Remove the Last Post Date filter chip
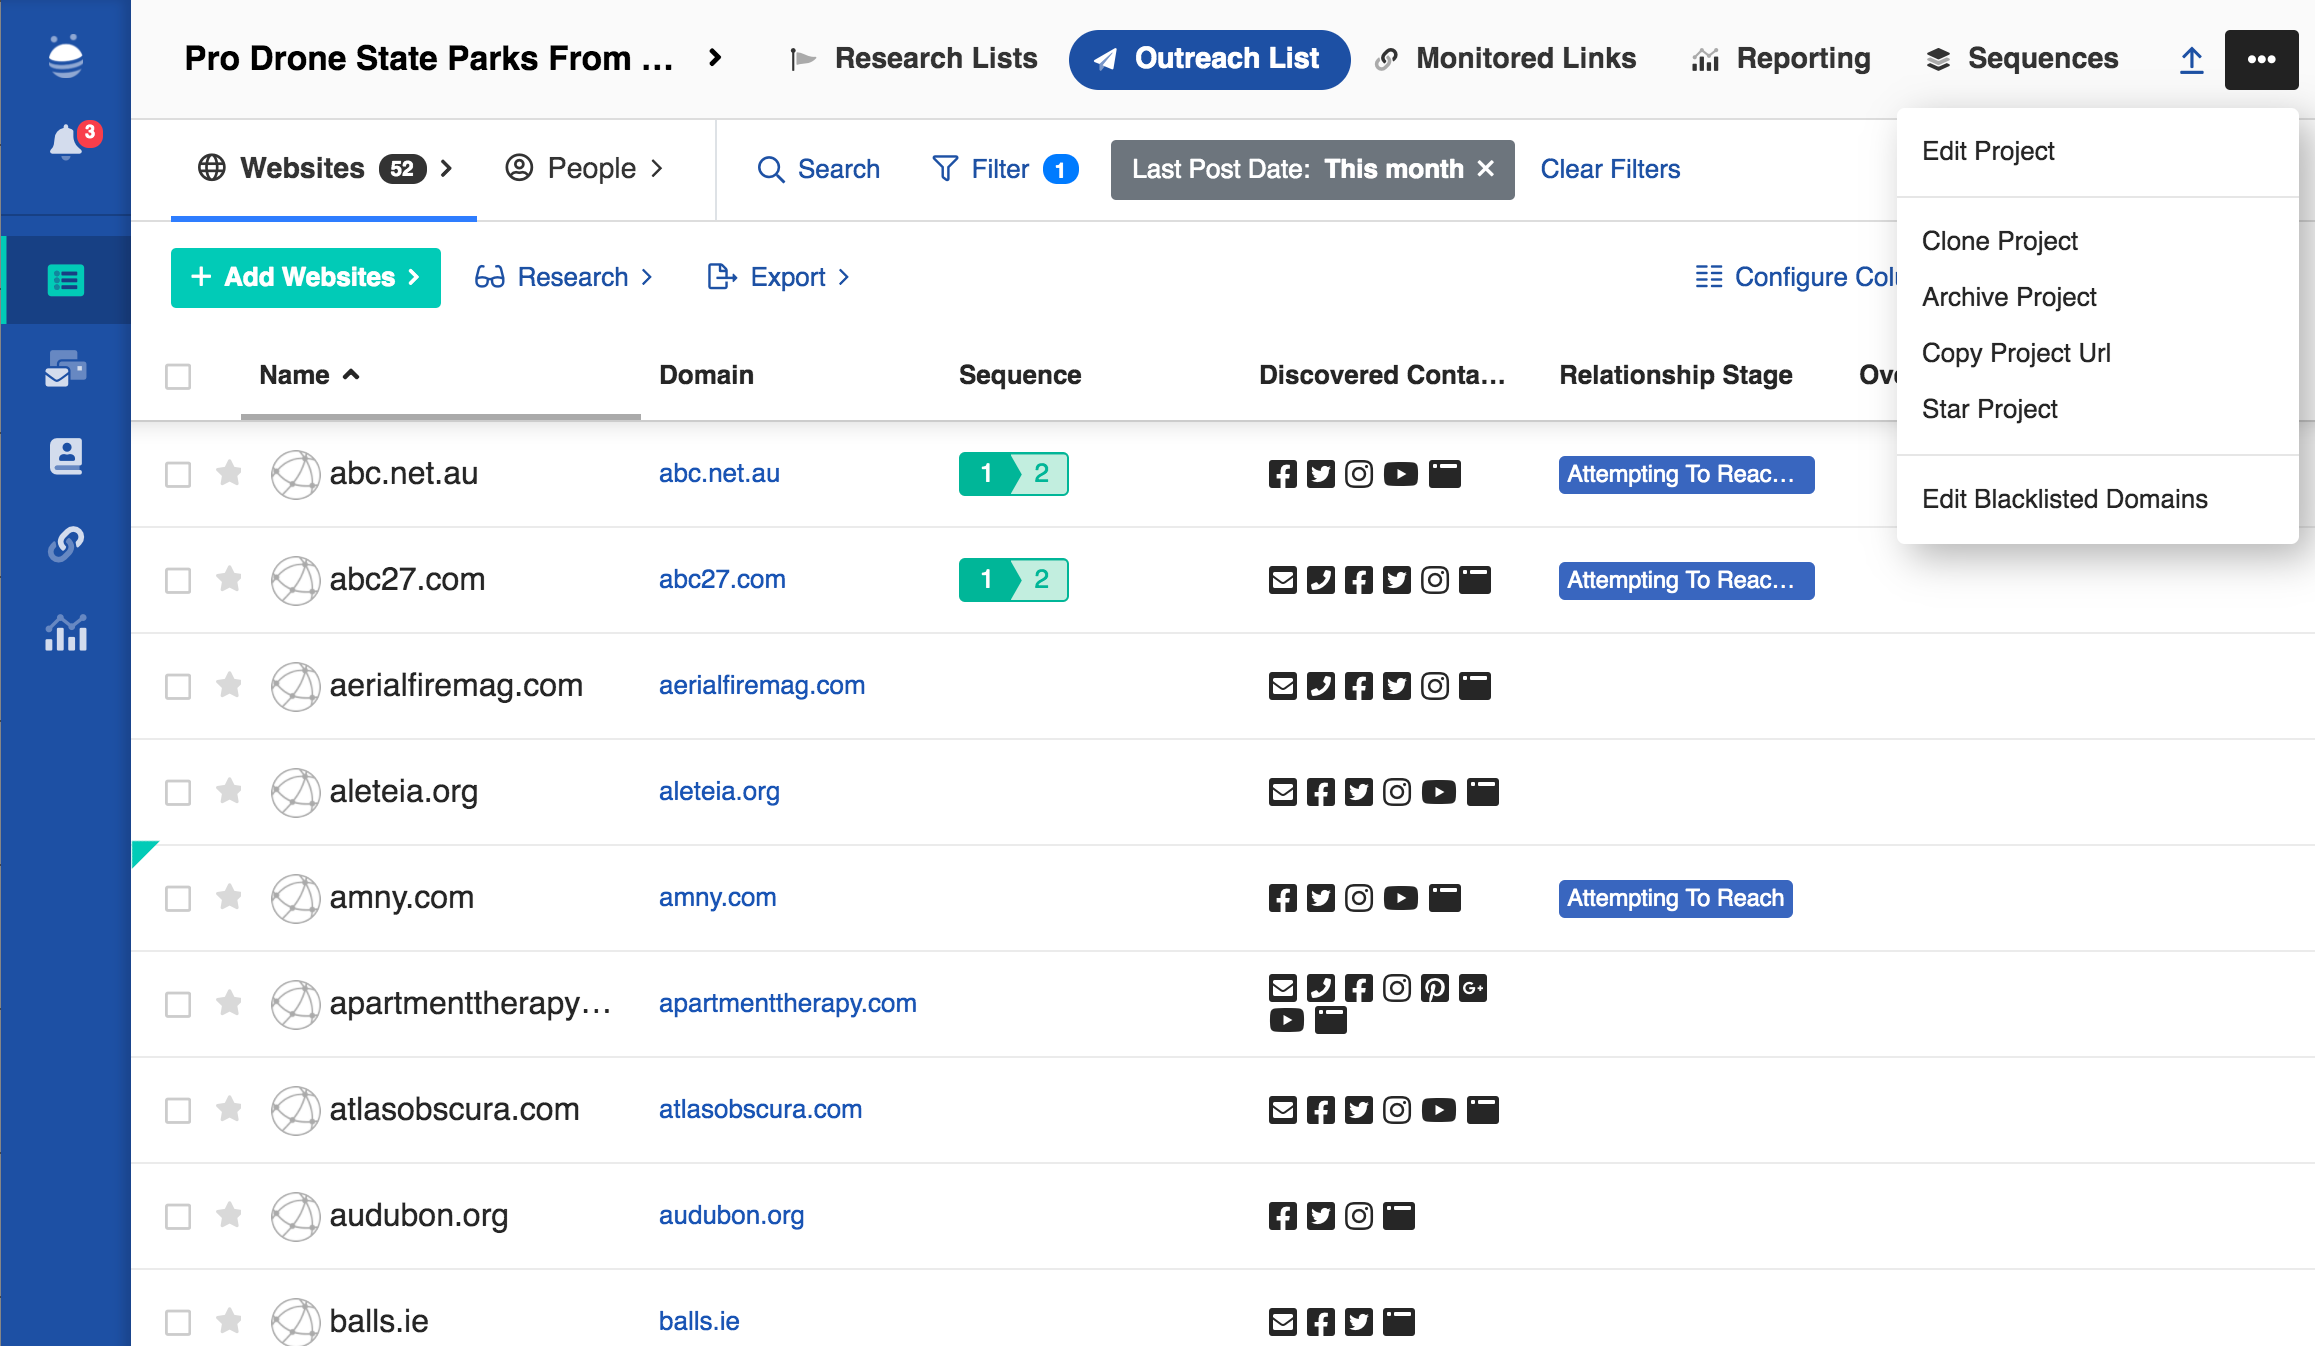Screen dimensions: 2315x1346 coord(1486,169)
